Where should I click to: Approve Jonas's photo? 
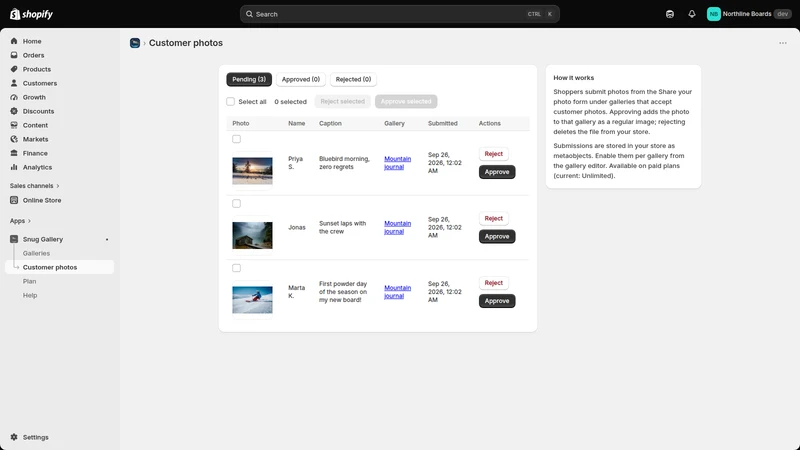coord(497,236)
